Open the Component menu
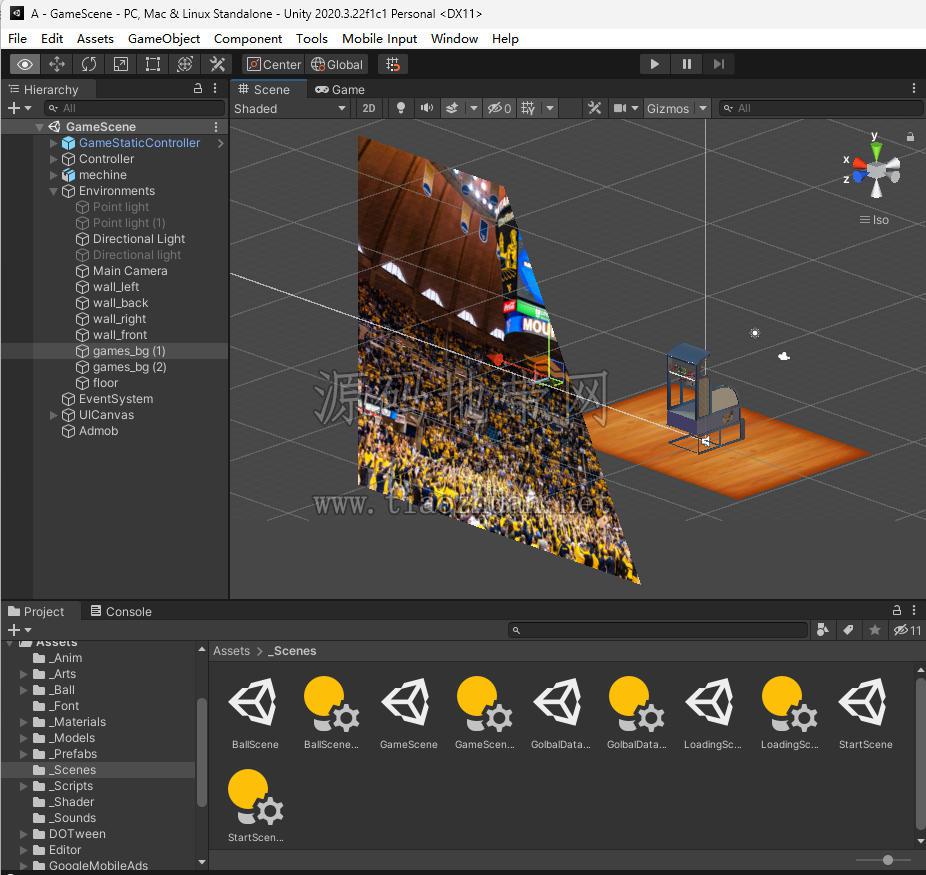Screen dimensions: 926x875 click(x=247, y=39)
